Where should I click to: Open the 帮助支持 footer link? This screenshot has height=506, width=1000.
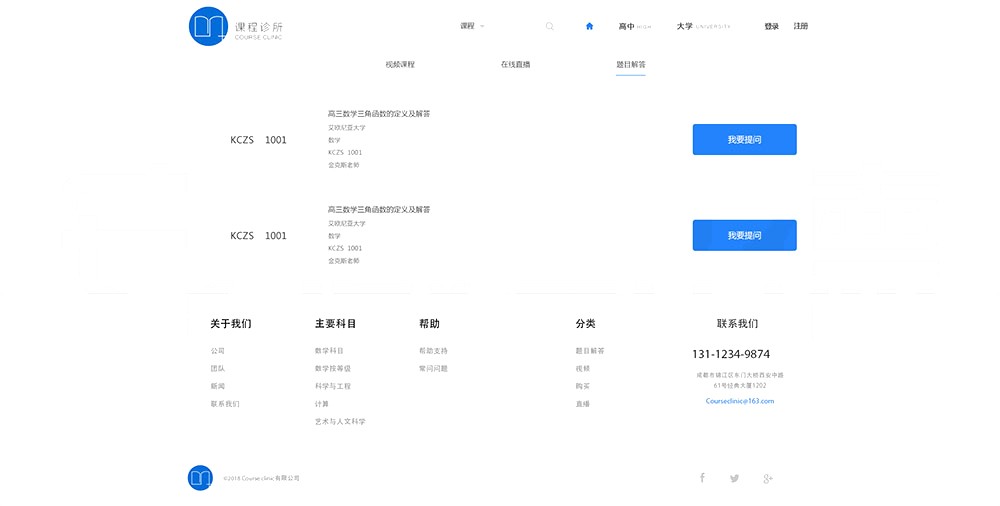coord(433,351)
